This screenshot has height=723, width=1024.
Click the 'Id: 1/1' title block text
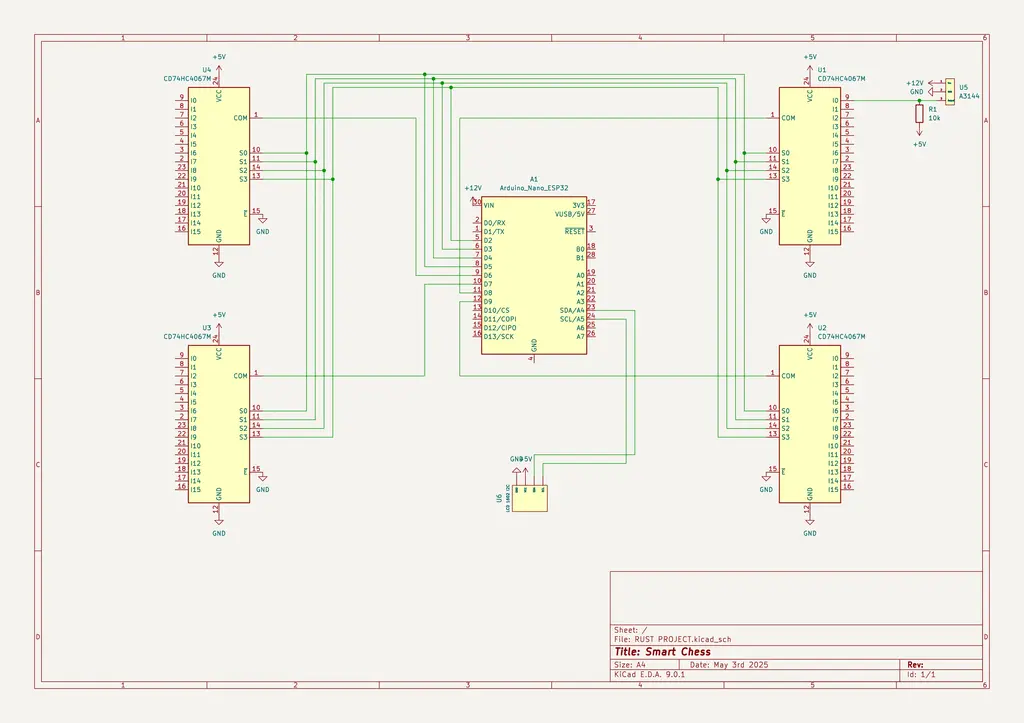921,674
